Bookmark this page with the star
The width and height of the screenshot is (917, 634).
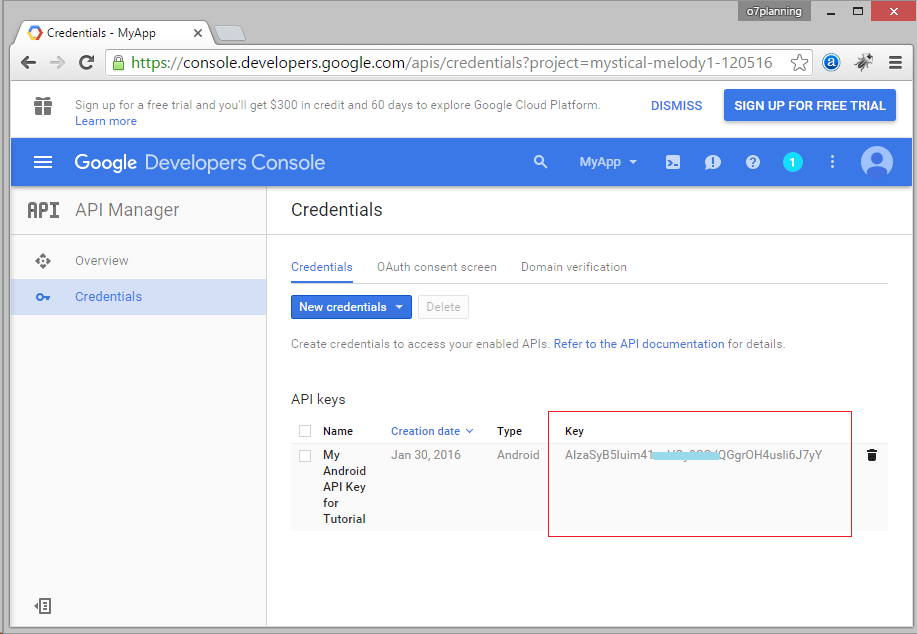click(799, 63)
